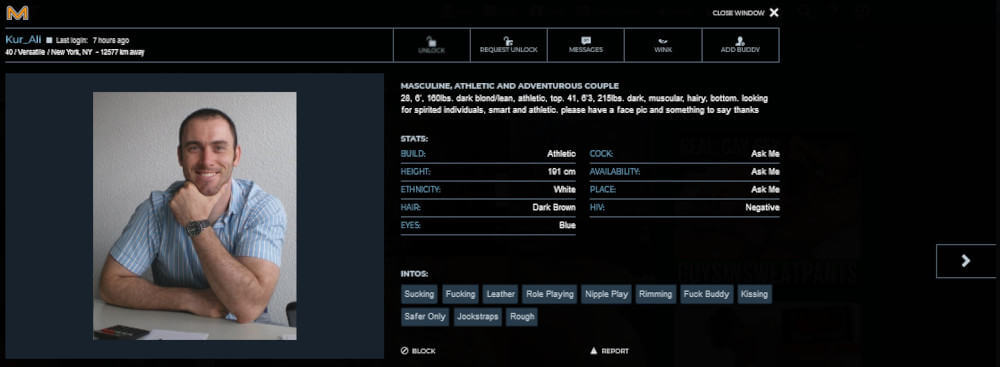Screen dimensions: 1000x367
Task: Request Unlock of private photos
Action: pos(508,45)
